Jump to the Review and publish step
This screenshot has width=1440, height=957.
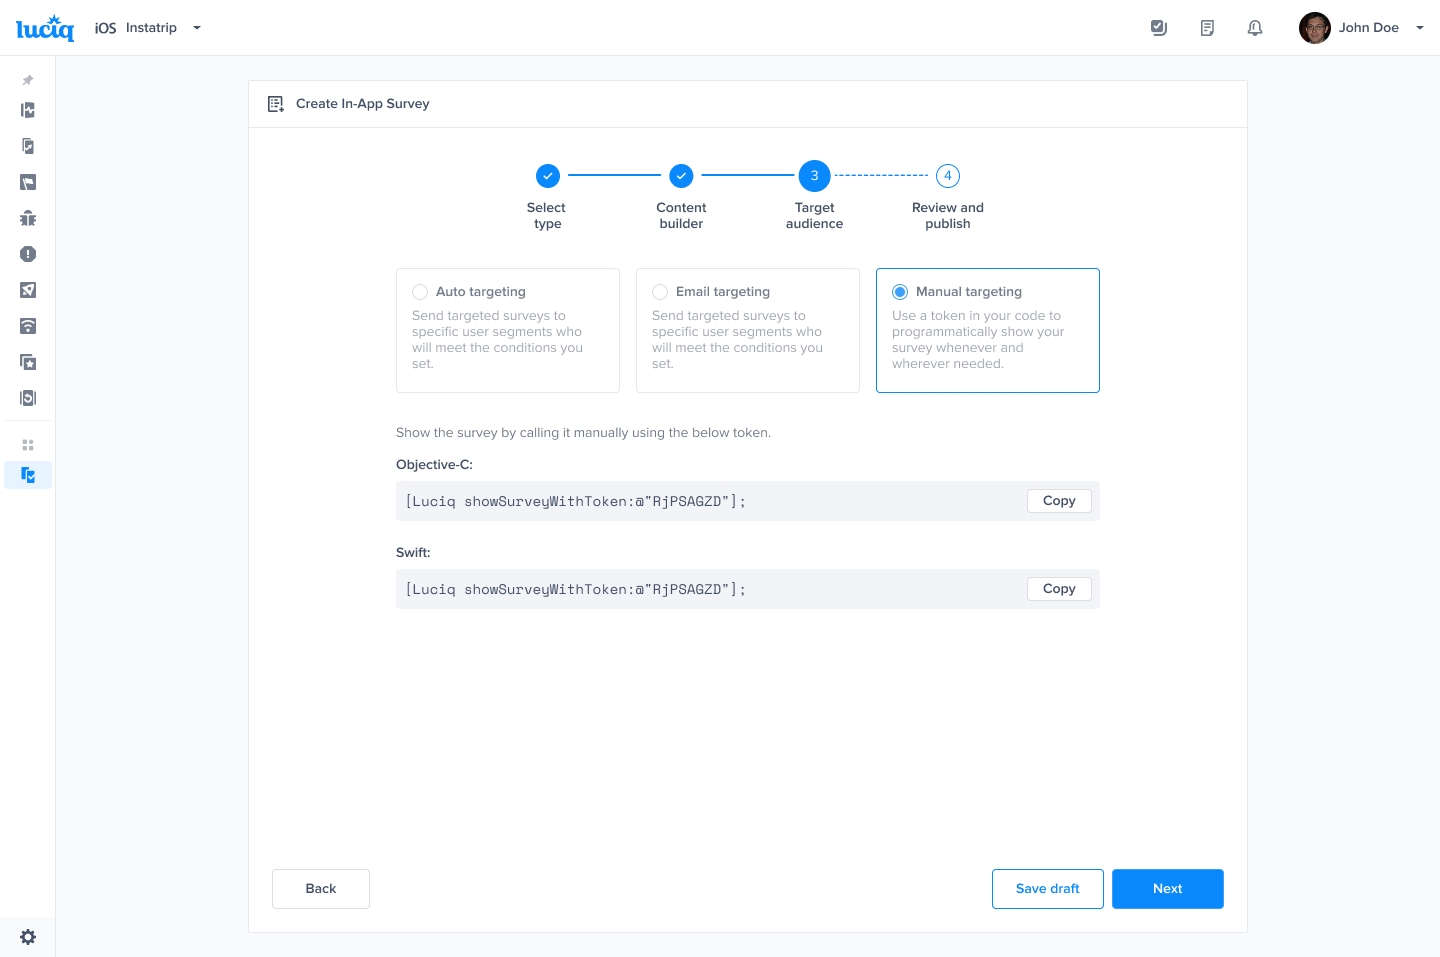click(948, 176)
